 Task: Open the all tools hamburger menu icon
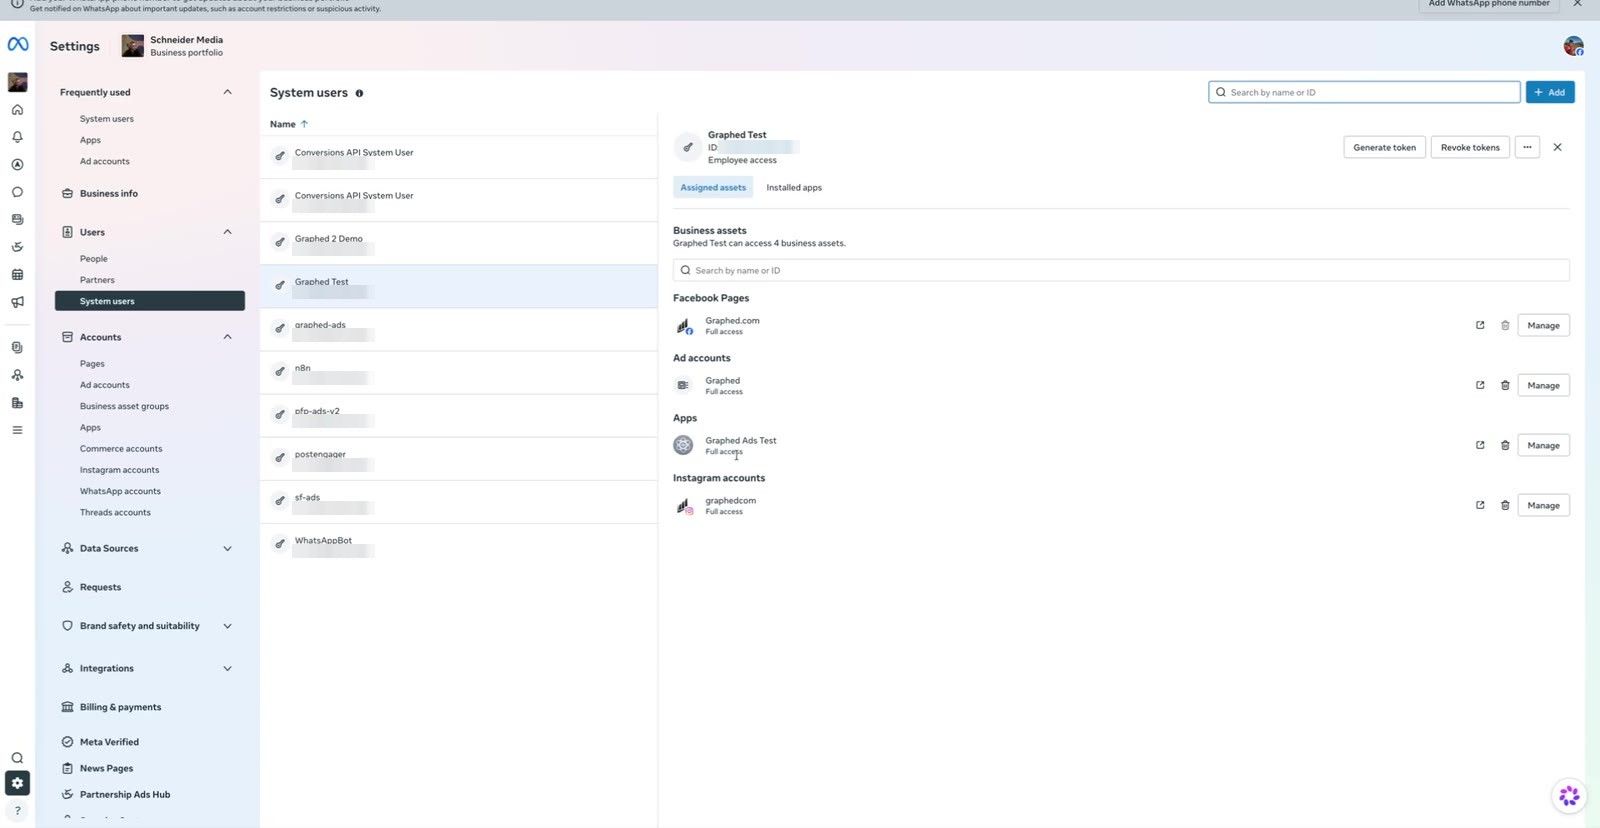coord(17,430)
